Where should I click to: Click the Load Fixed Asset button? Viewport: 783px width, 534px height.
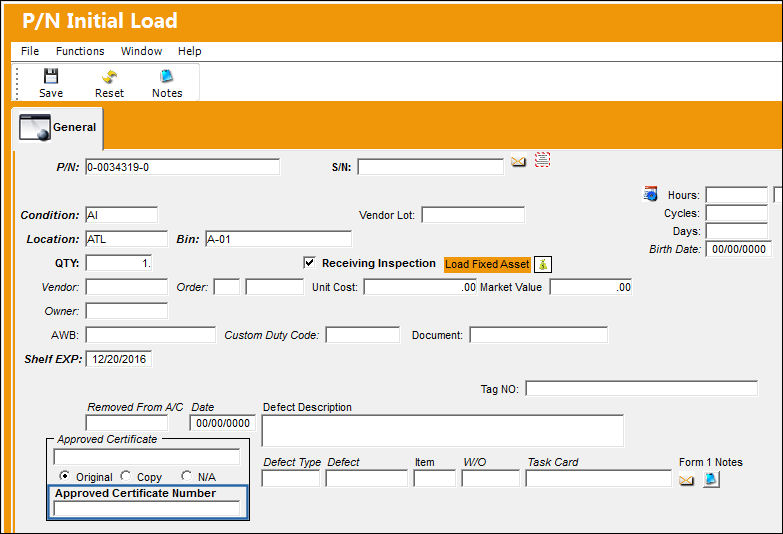[x=487, y=264]
